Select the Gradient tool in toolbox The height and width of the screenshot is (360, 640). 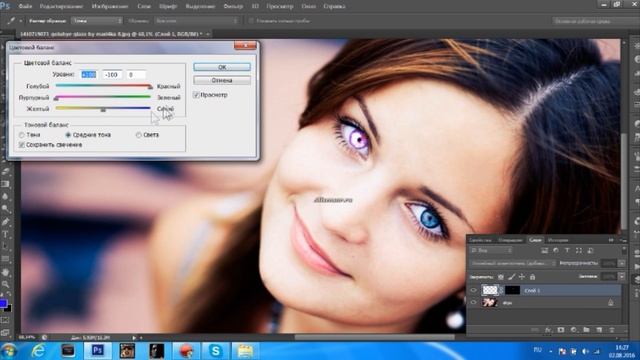point(5,184)
